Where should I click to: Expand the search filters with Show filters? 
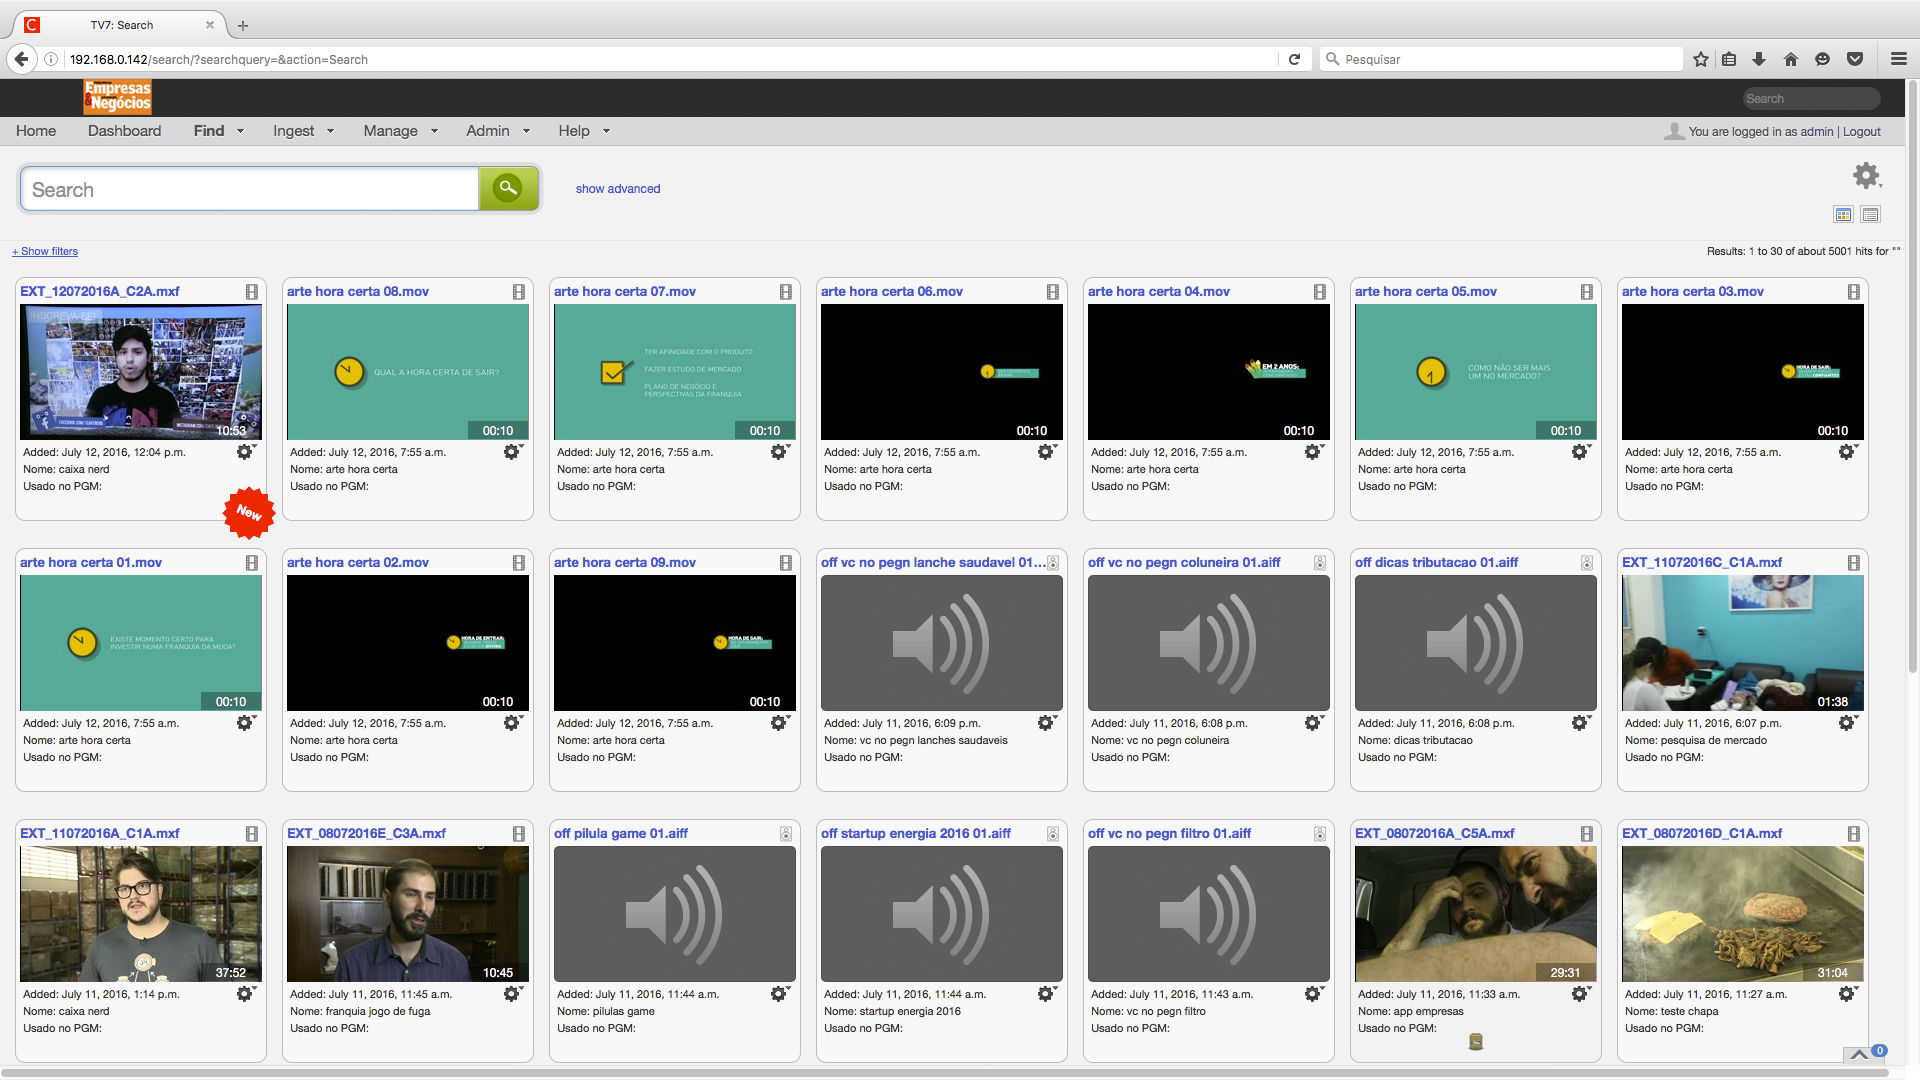click(x=45, y=251)
